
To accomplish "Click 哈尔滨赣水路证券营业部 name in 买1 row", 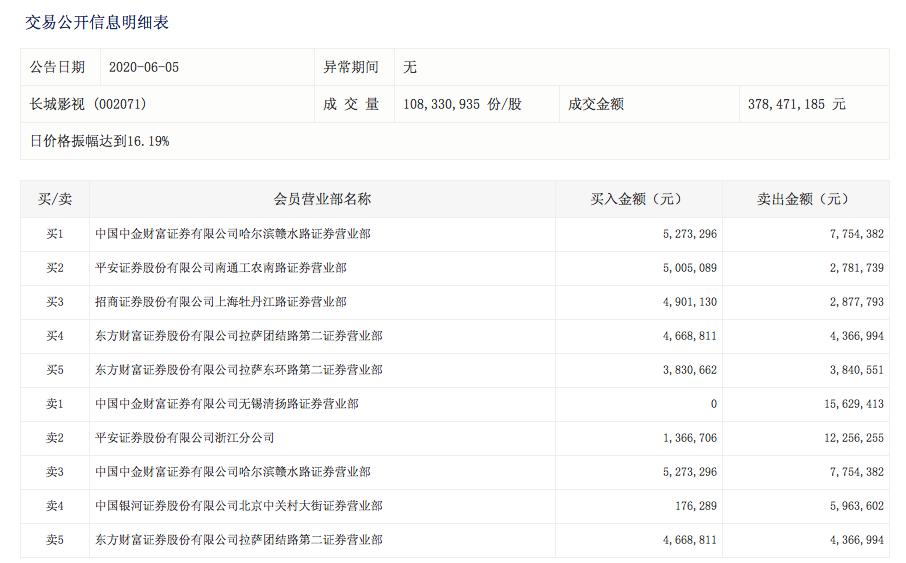I will (x=233, y=234).
